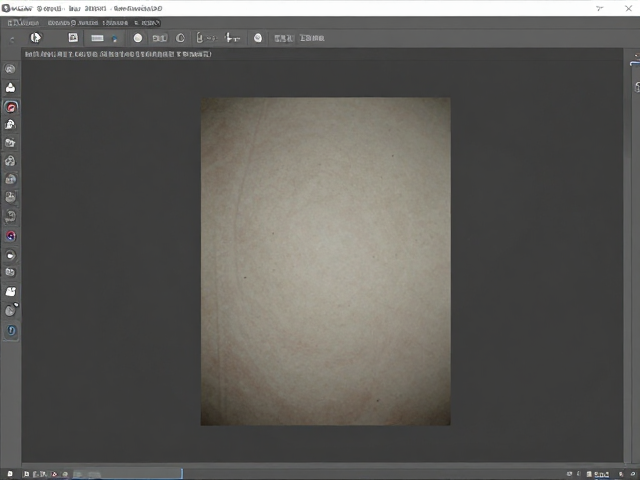The height and width of the screenshot is (480, 640).
Task: Click the document tab title above canvas
Action: point(118,54)
